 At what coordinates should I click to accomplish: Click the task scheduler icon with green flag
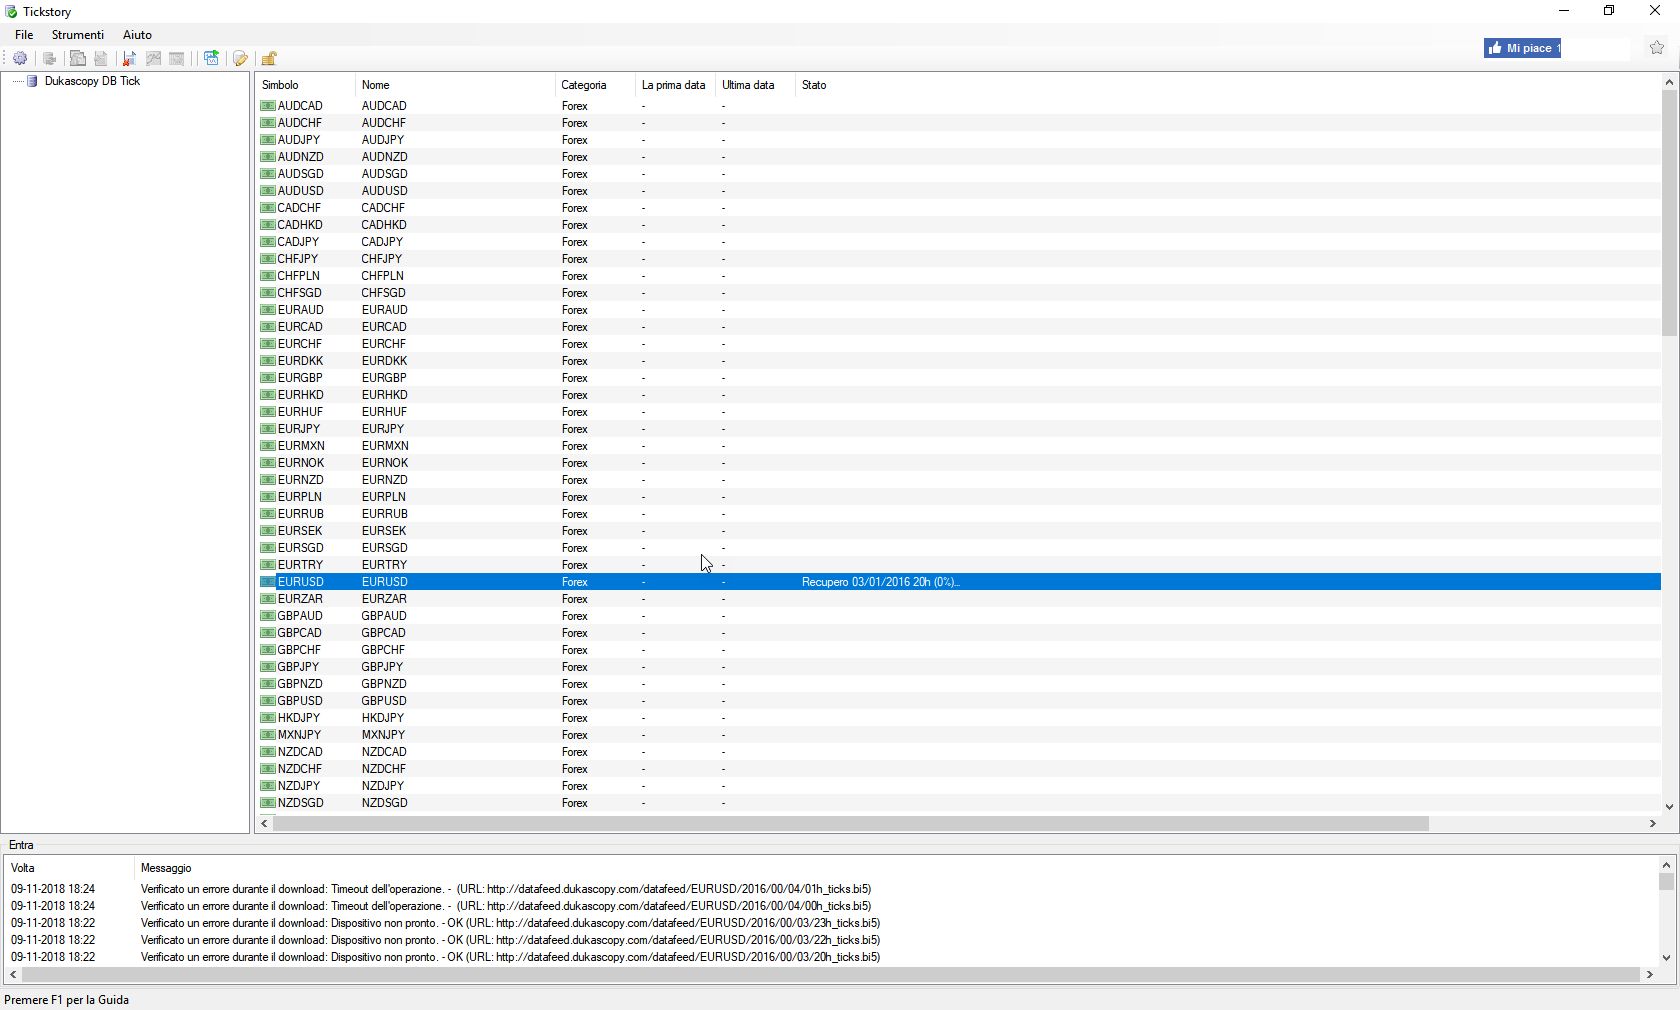pos(211,58)
